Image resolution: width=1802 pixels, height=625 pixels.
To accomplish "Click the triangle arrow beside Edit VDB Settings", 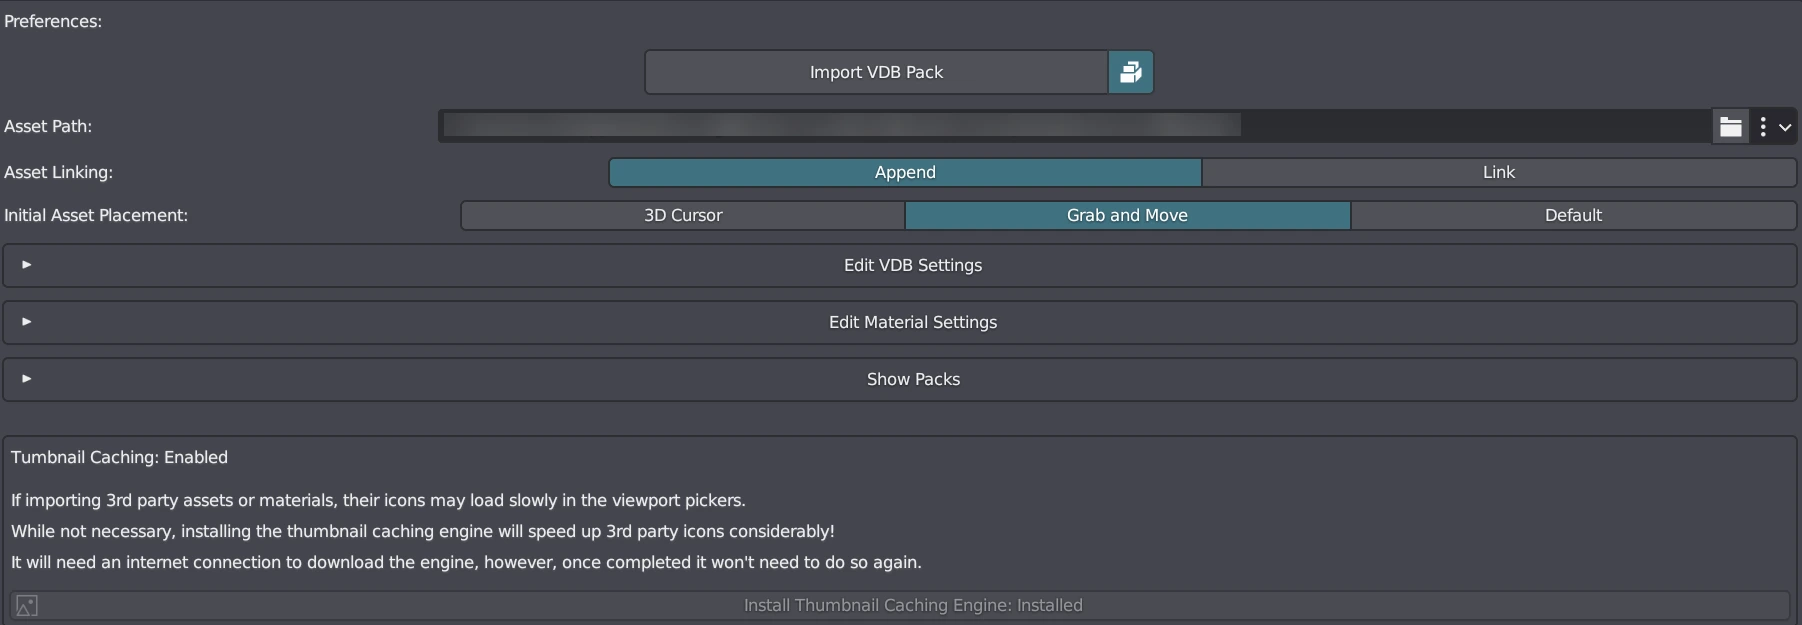I will click(x=27, y=265).
